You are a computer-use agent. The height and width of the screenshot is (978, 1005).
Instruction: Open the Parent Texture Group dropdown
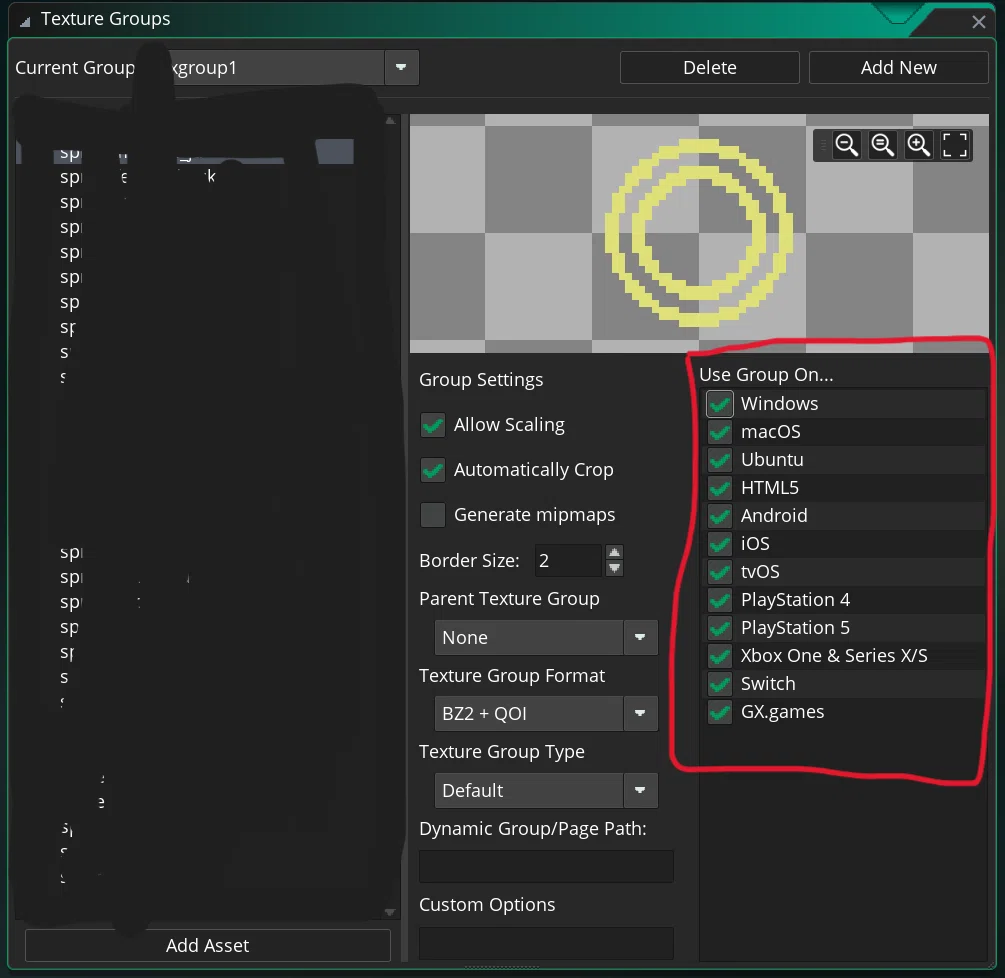[x=639, y=637]
